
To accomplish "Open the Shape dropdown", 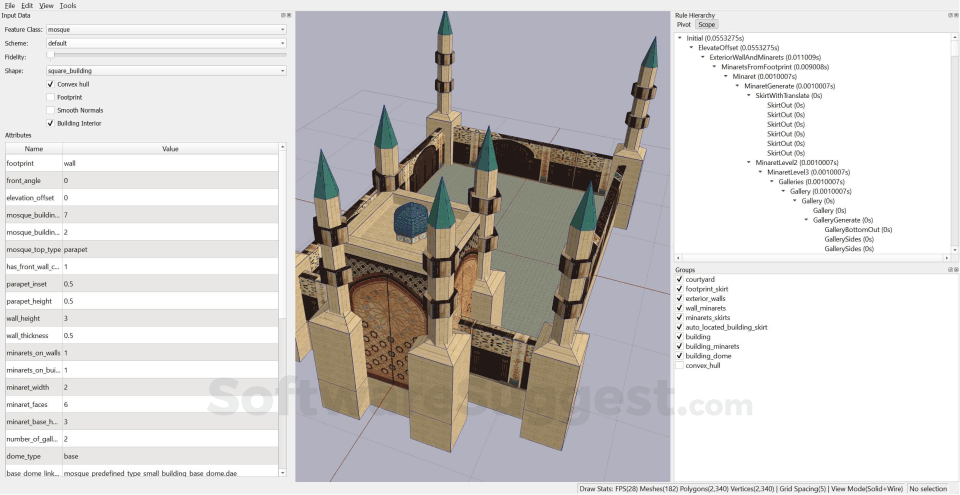I will (166, 71).
